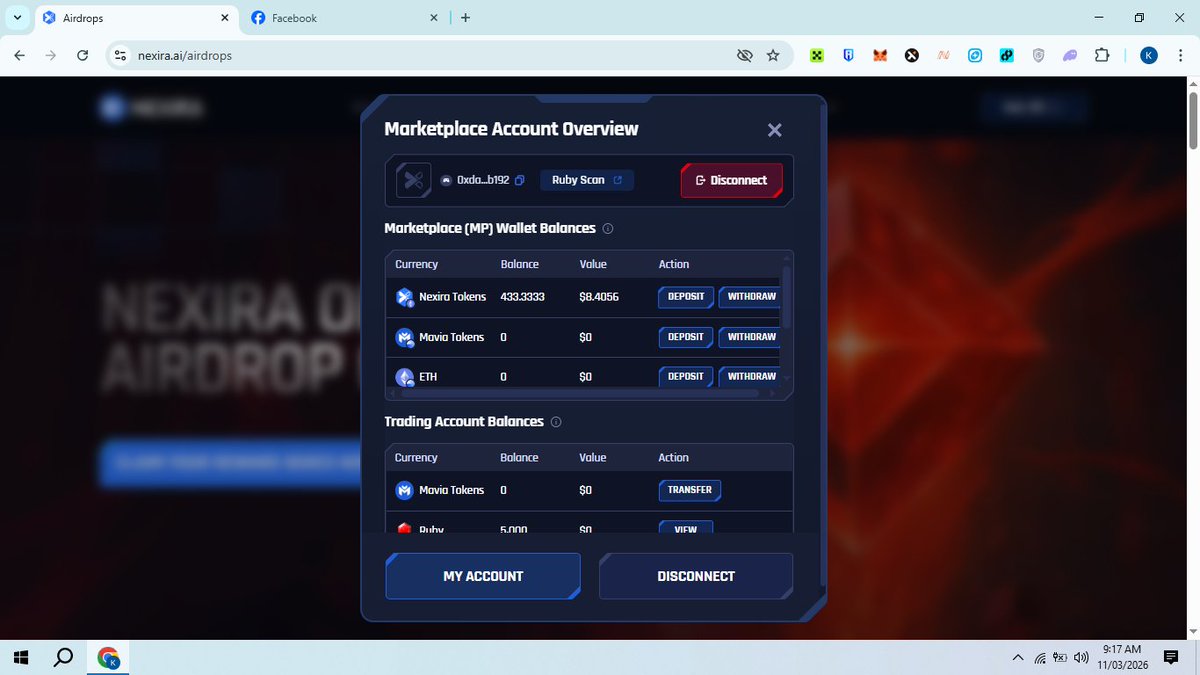The width and height of the screenshot is (1200, 675).
Task: Open the purple ghost Phantom extension
Action: 1070,56
